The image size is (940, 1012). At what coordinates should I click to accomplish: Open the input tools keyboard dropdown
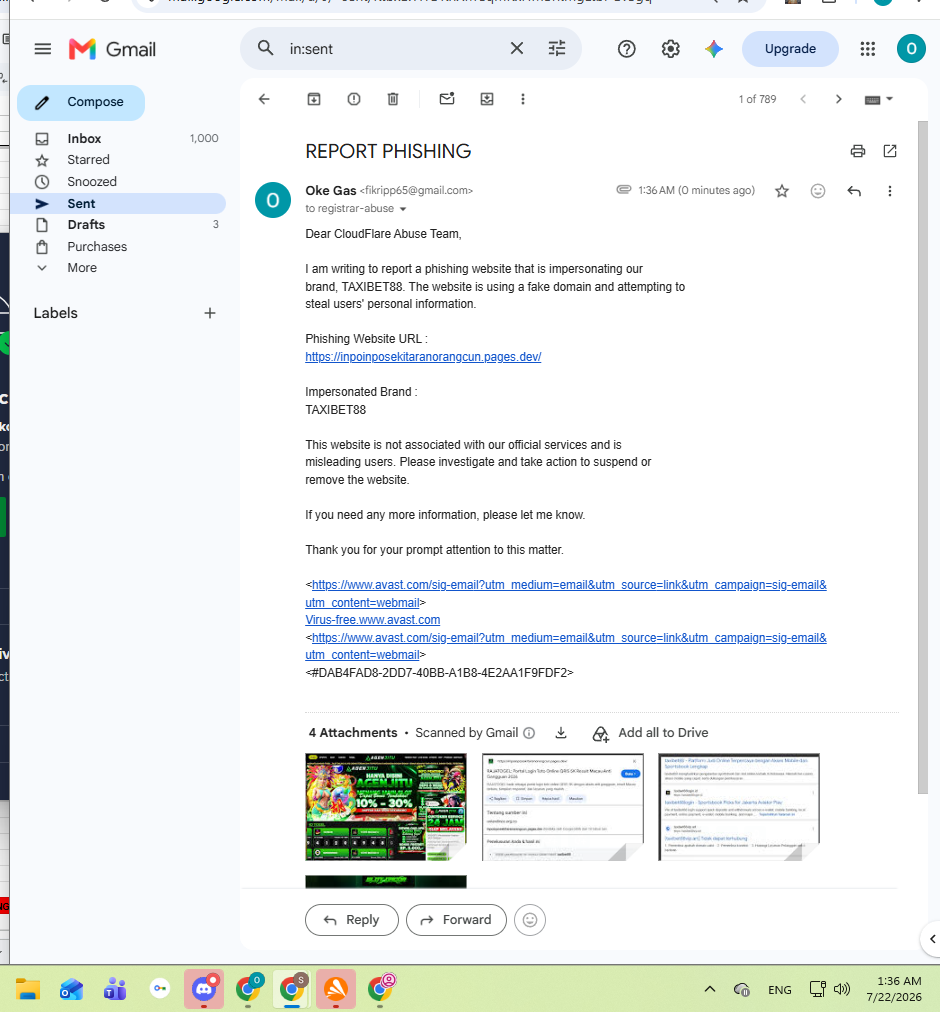pos(879,99)
